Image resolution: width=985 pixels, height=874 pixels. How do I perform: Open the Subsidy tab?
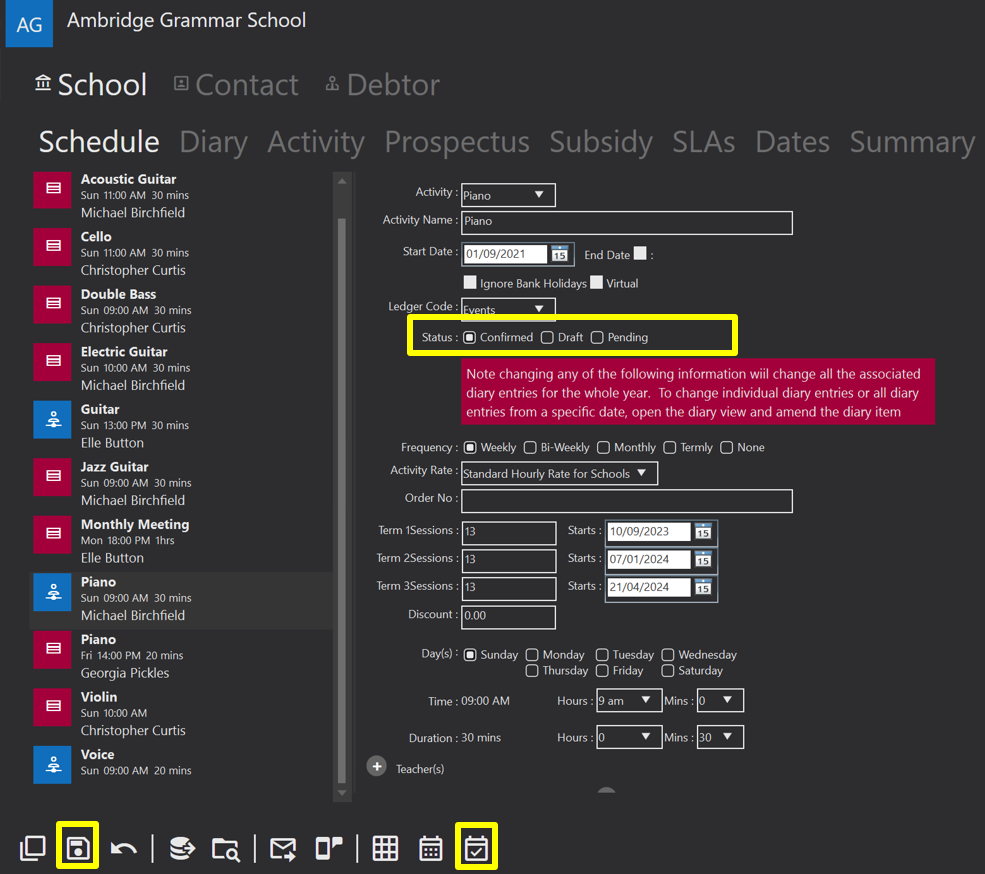601,142
